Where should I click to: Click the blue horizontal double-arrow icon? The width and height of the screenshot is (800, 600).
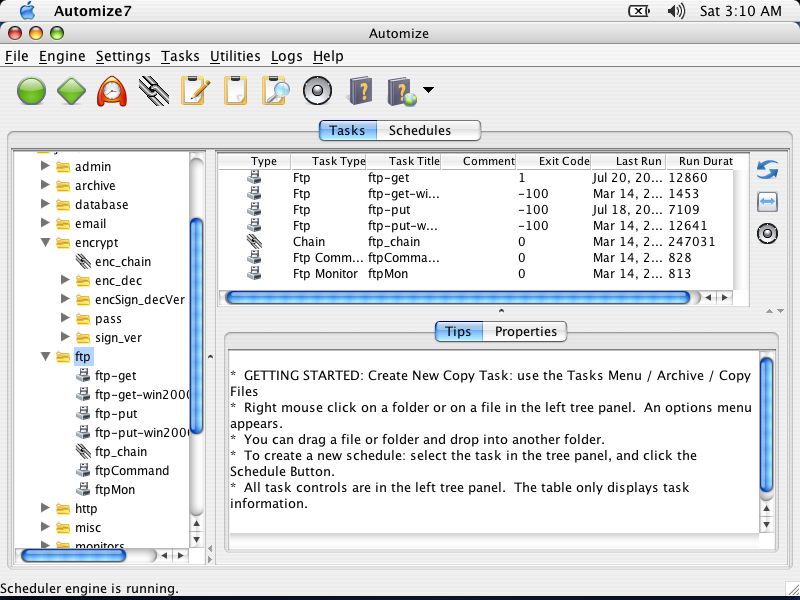tap(767, 202)
